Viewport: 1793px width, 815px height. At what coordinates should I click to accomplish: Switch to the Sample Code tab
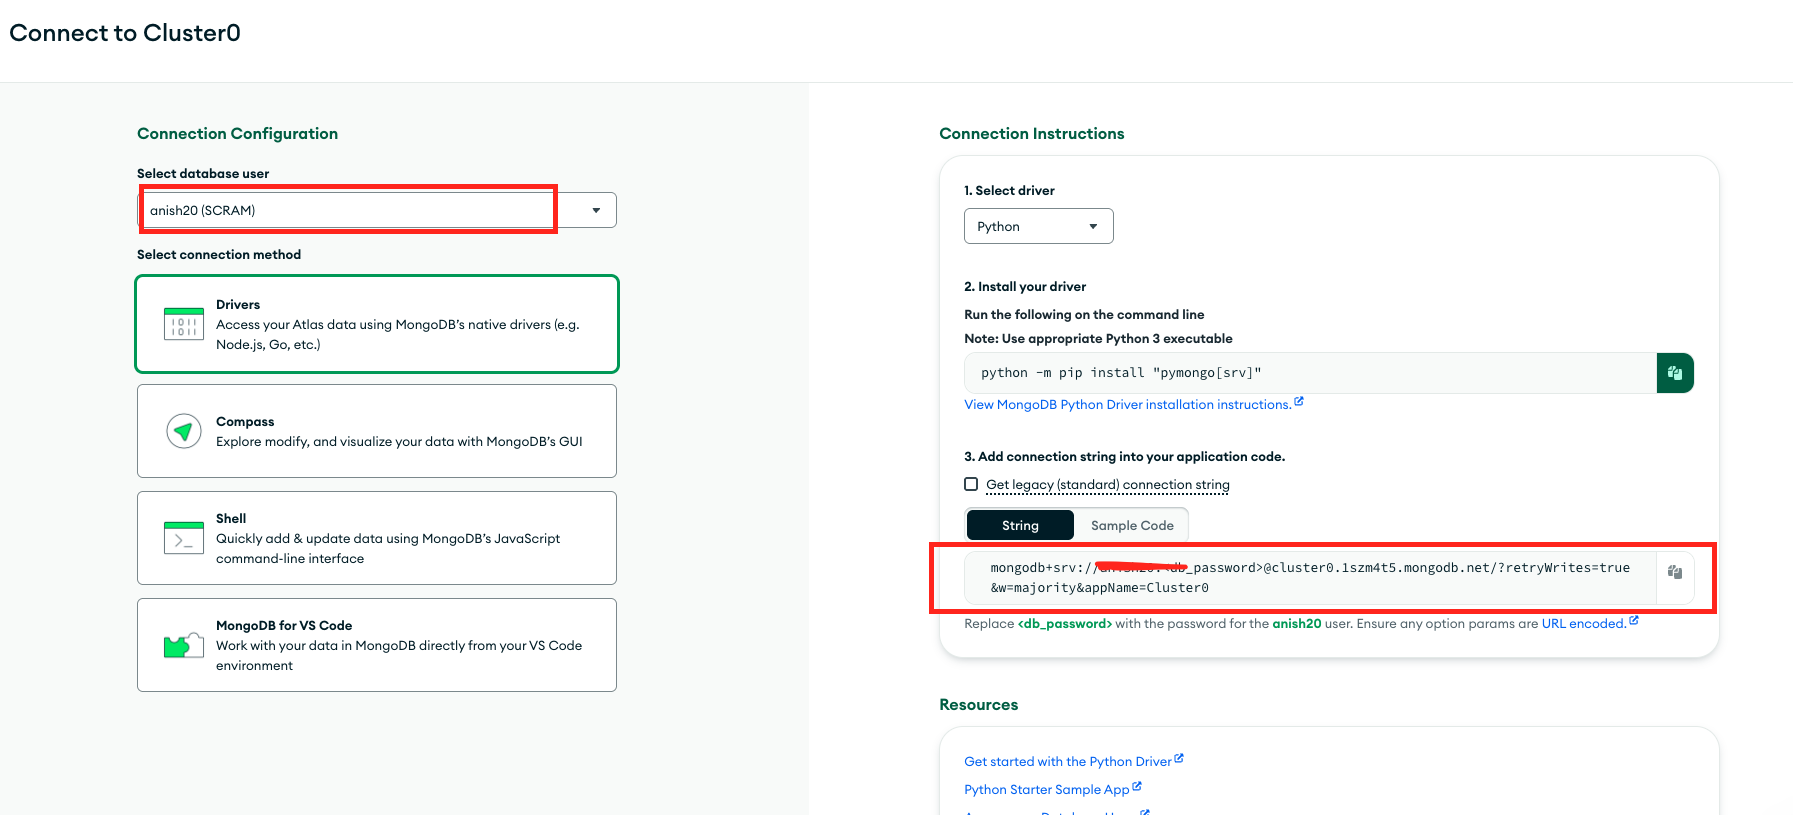tap(1132, 525)
